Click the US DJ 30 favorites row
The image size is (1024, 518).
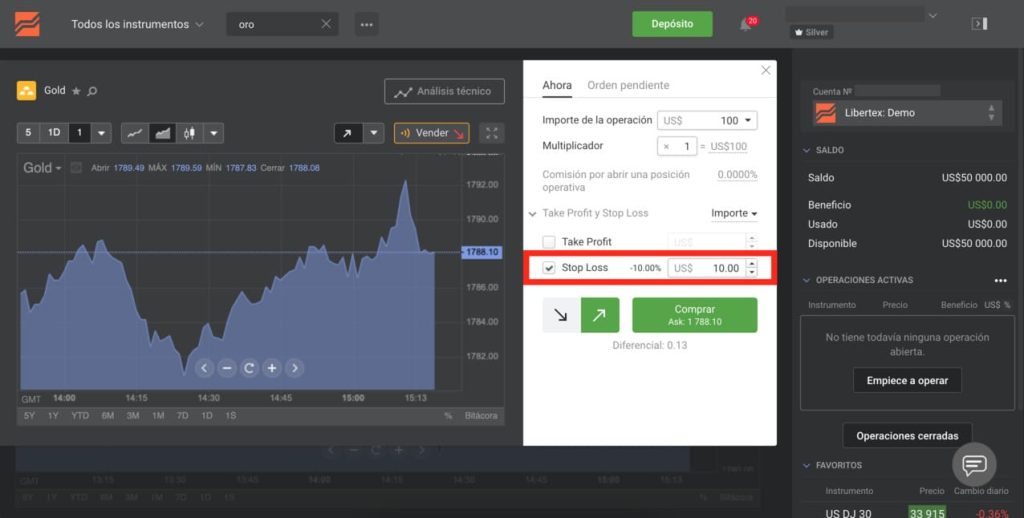907,513
